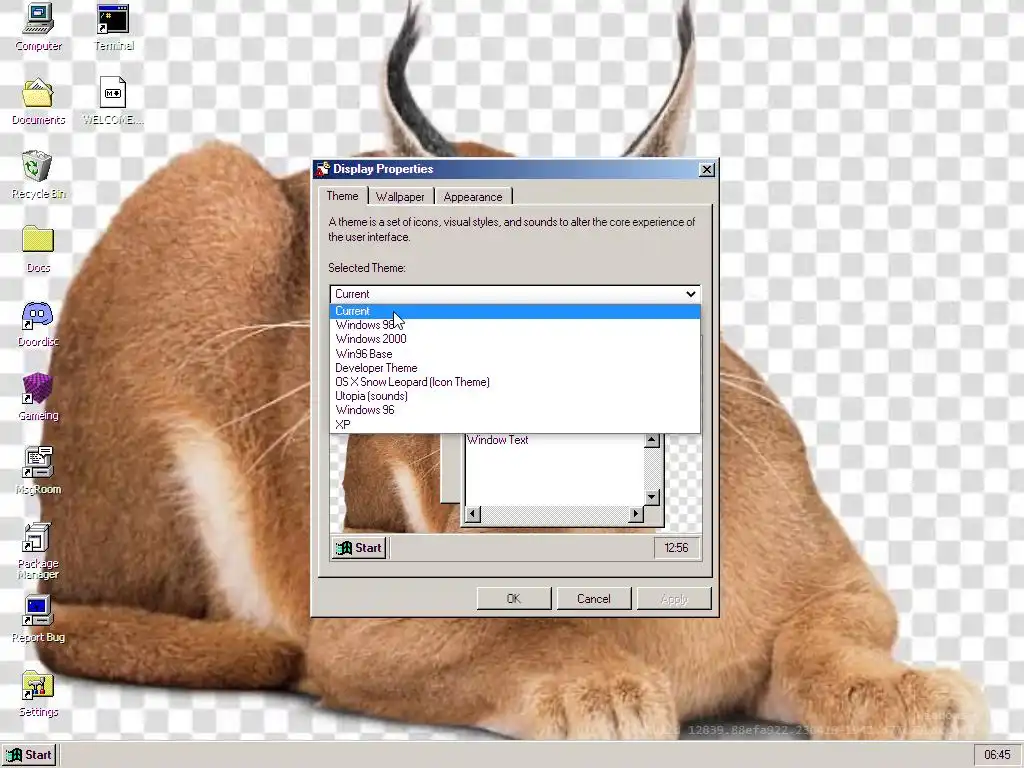Click the taskbar clock showing 06:45
Screen dimensions: 1024x768
(997, 755)
